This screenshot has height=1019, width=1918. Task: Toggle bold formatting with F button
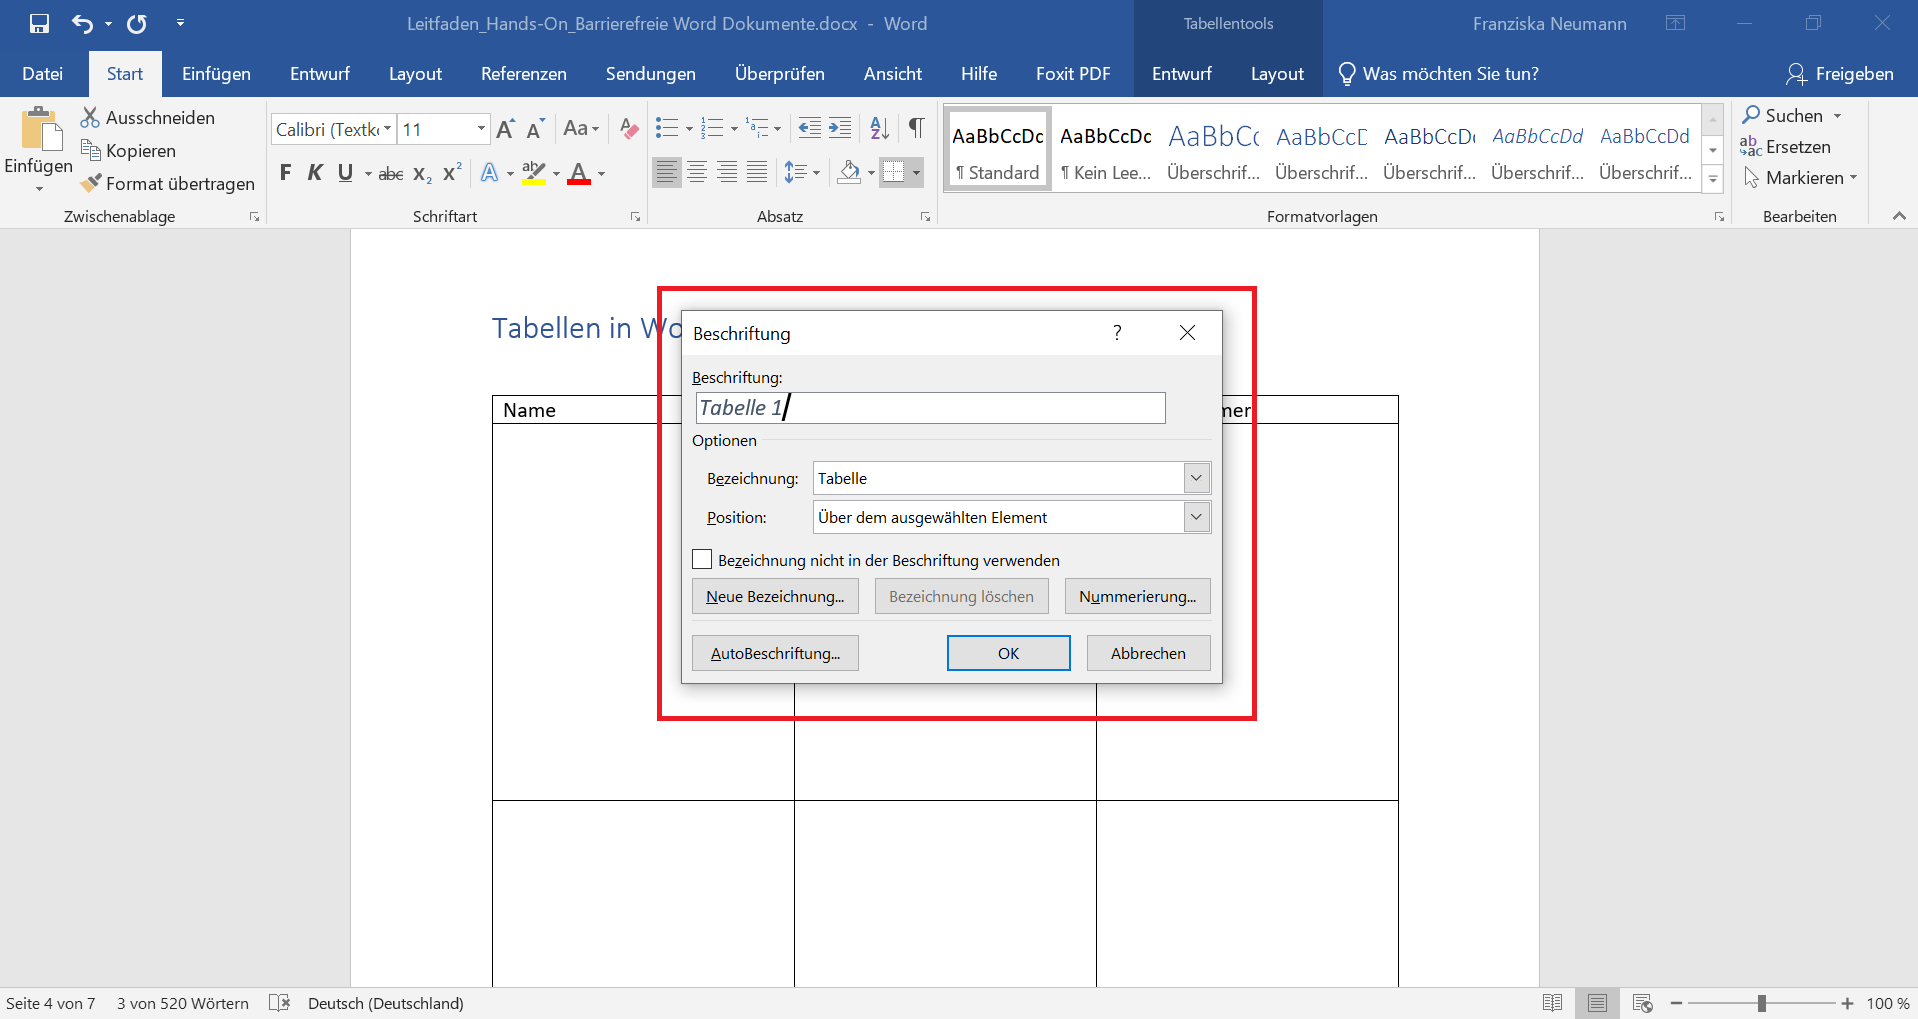(x=285, y=173)
